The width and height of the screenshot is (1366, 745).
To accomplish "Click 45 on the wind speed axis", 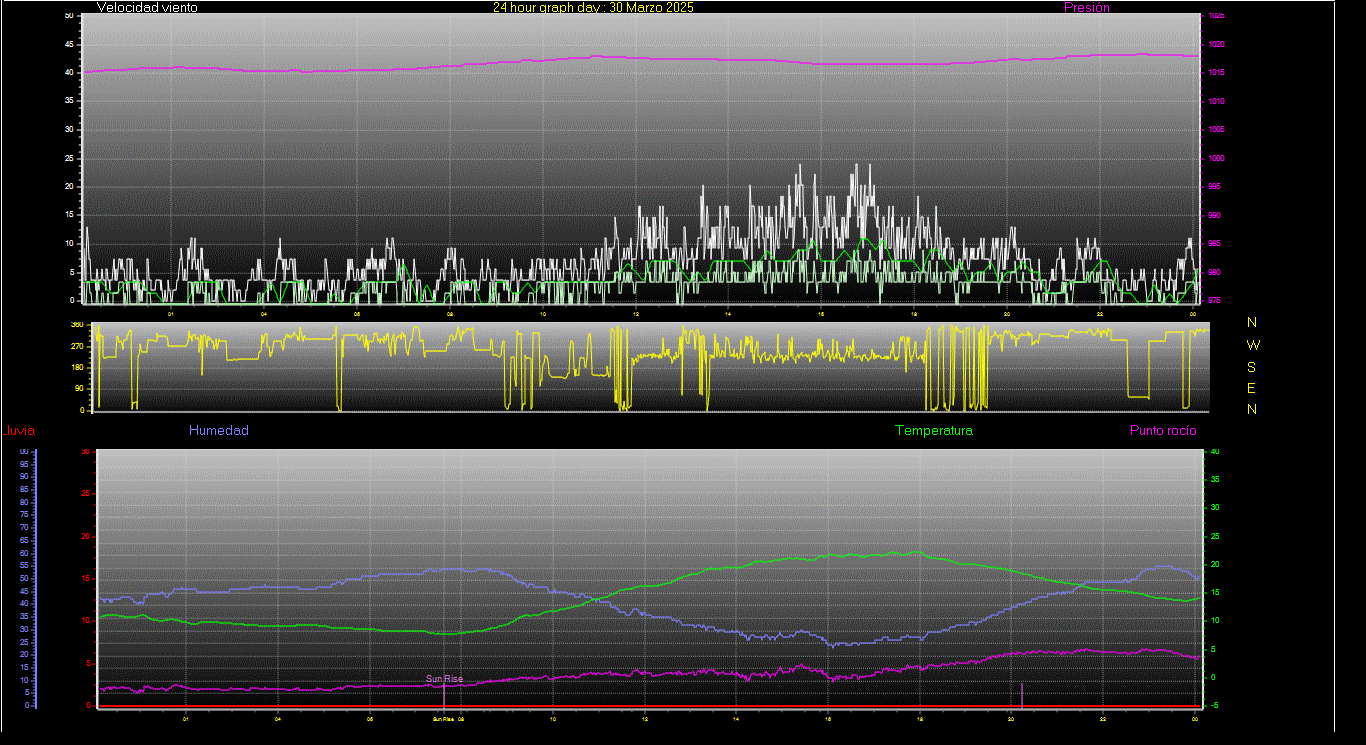I will pyautogui.click(x=69, y=44).
